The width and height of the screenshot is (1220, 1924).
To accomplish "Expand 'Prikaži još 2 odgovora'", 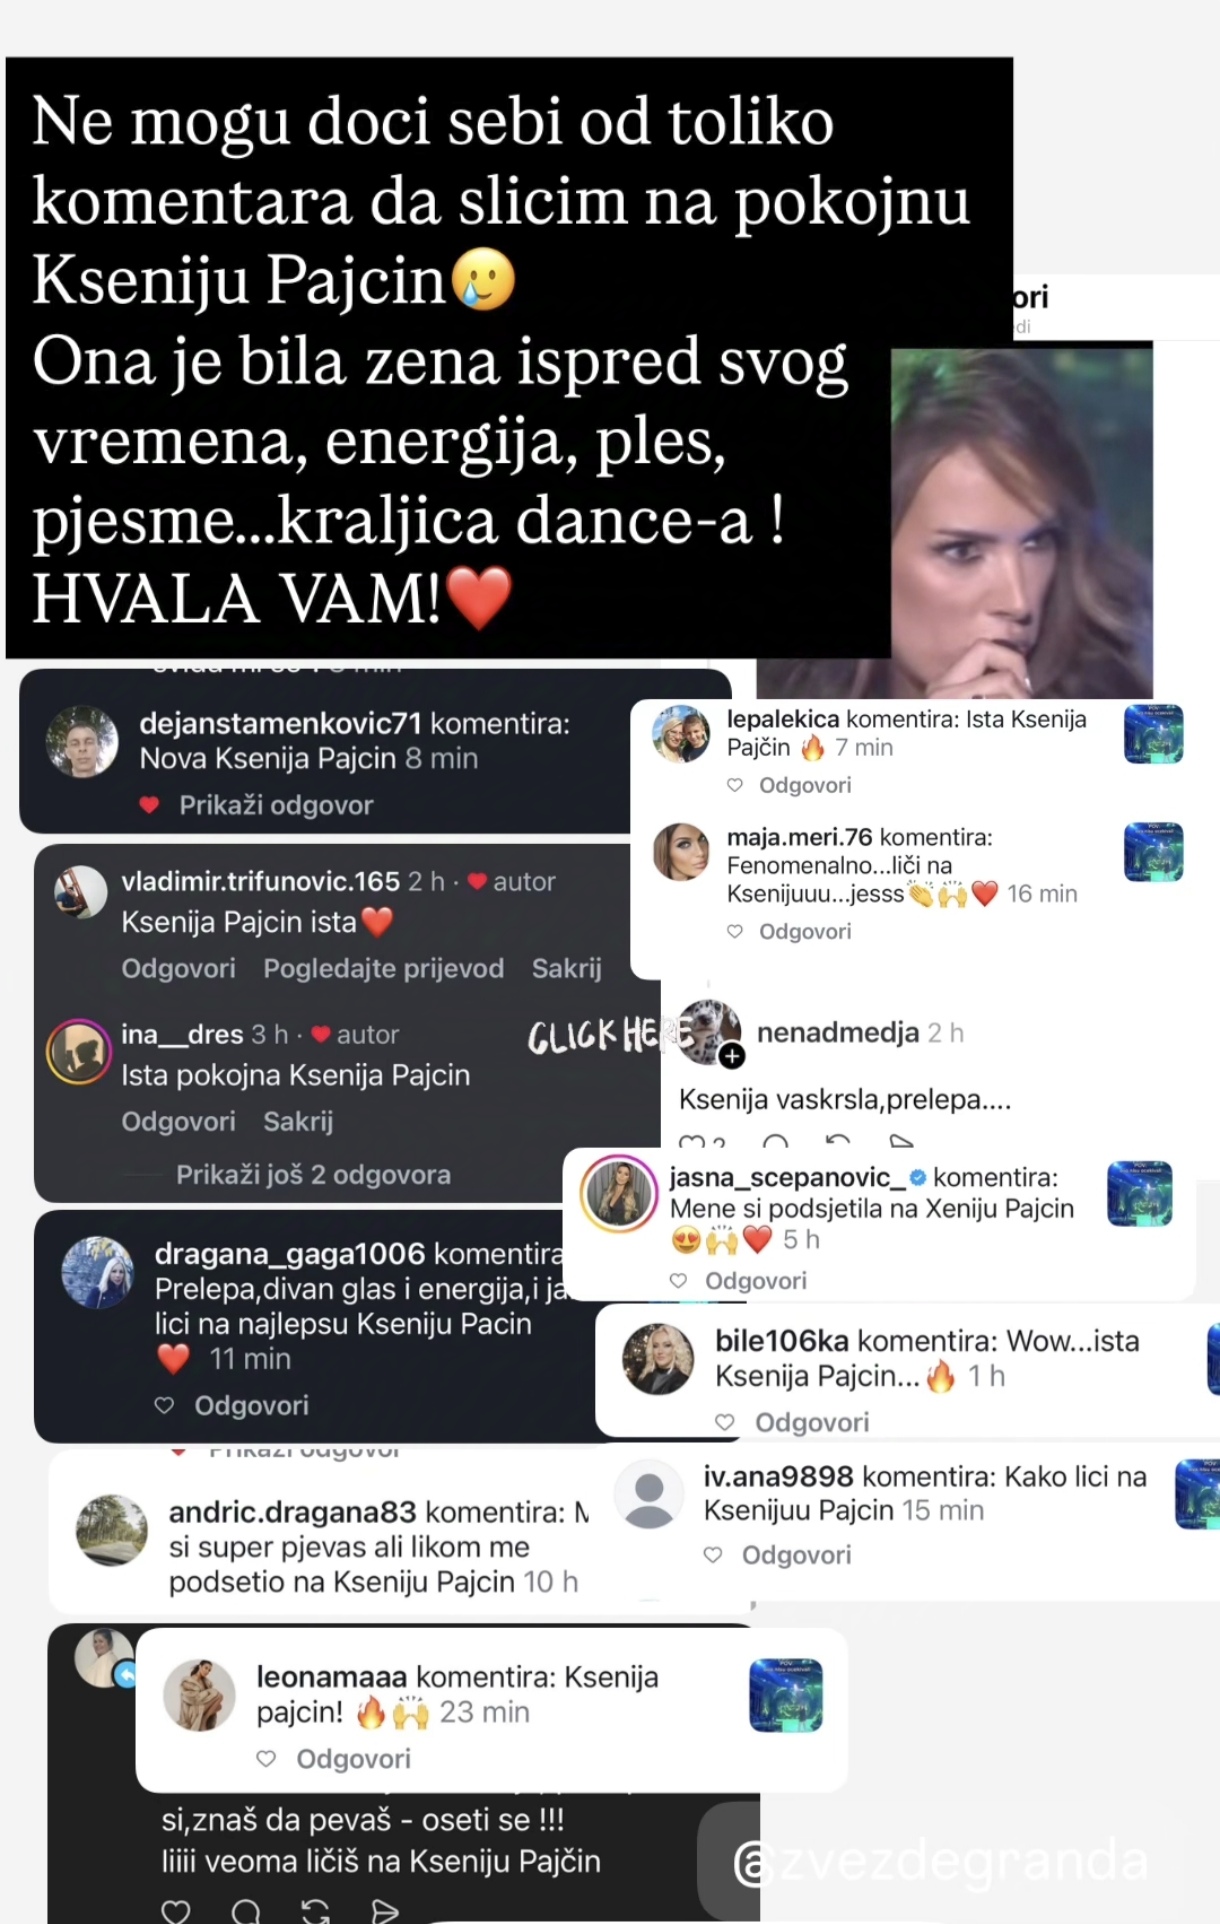I will 313,1175.
